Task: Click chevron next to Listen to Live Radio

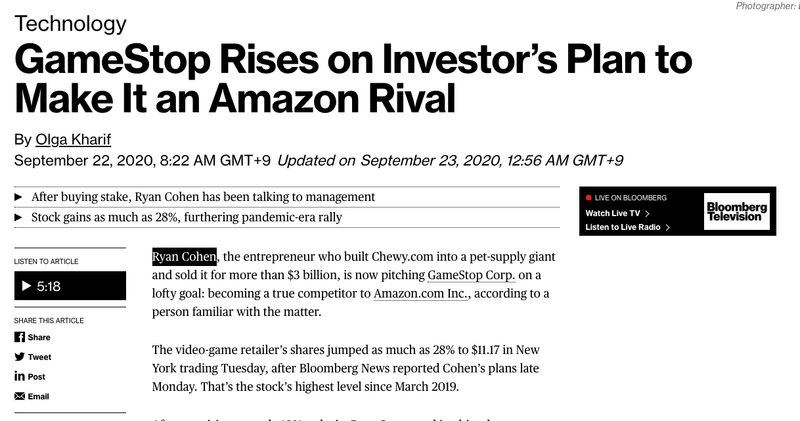Action: [667, 227]
